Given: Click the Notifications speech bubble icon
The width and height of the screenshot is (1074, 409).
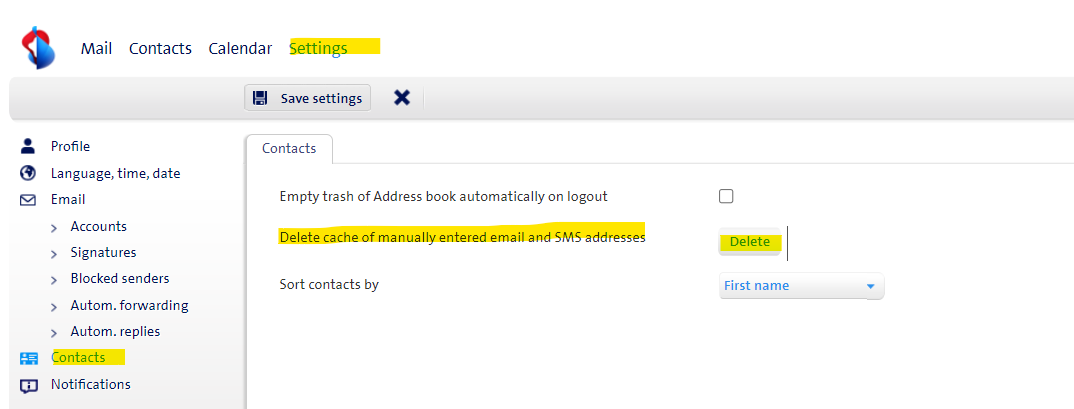Looking at the screenshot, I should tap(28, 385).
